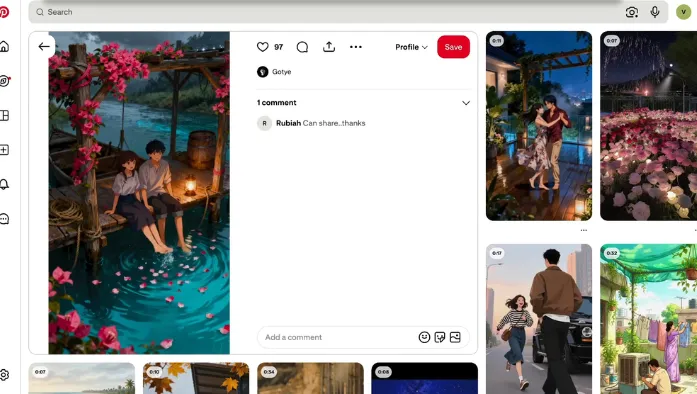Open options dots below the dancing couple pin

pyautogui.click(x=584, y=230)
